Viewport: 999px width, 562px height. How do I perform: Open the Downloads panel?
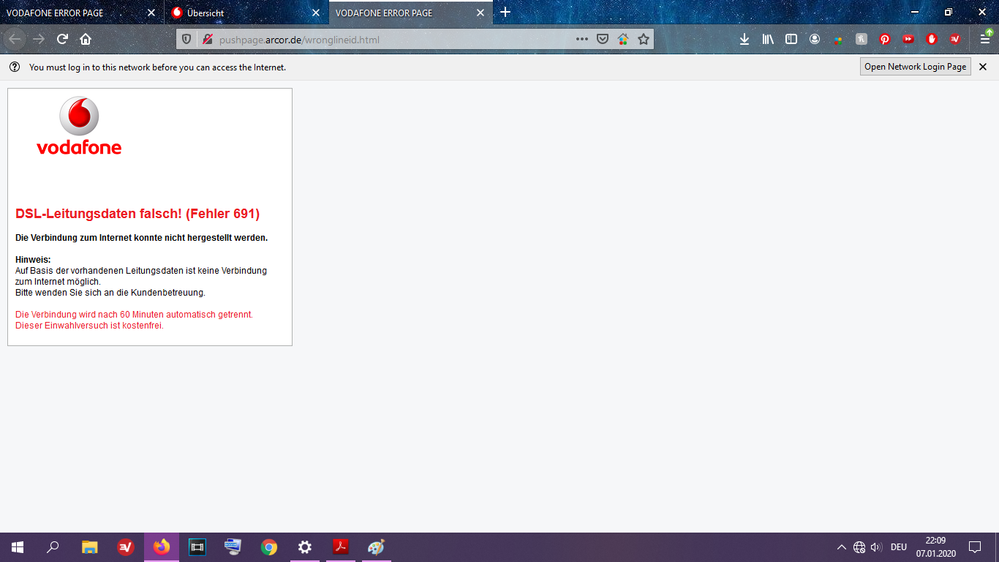[744, 39]
